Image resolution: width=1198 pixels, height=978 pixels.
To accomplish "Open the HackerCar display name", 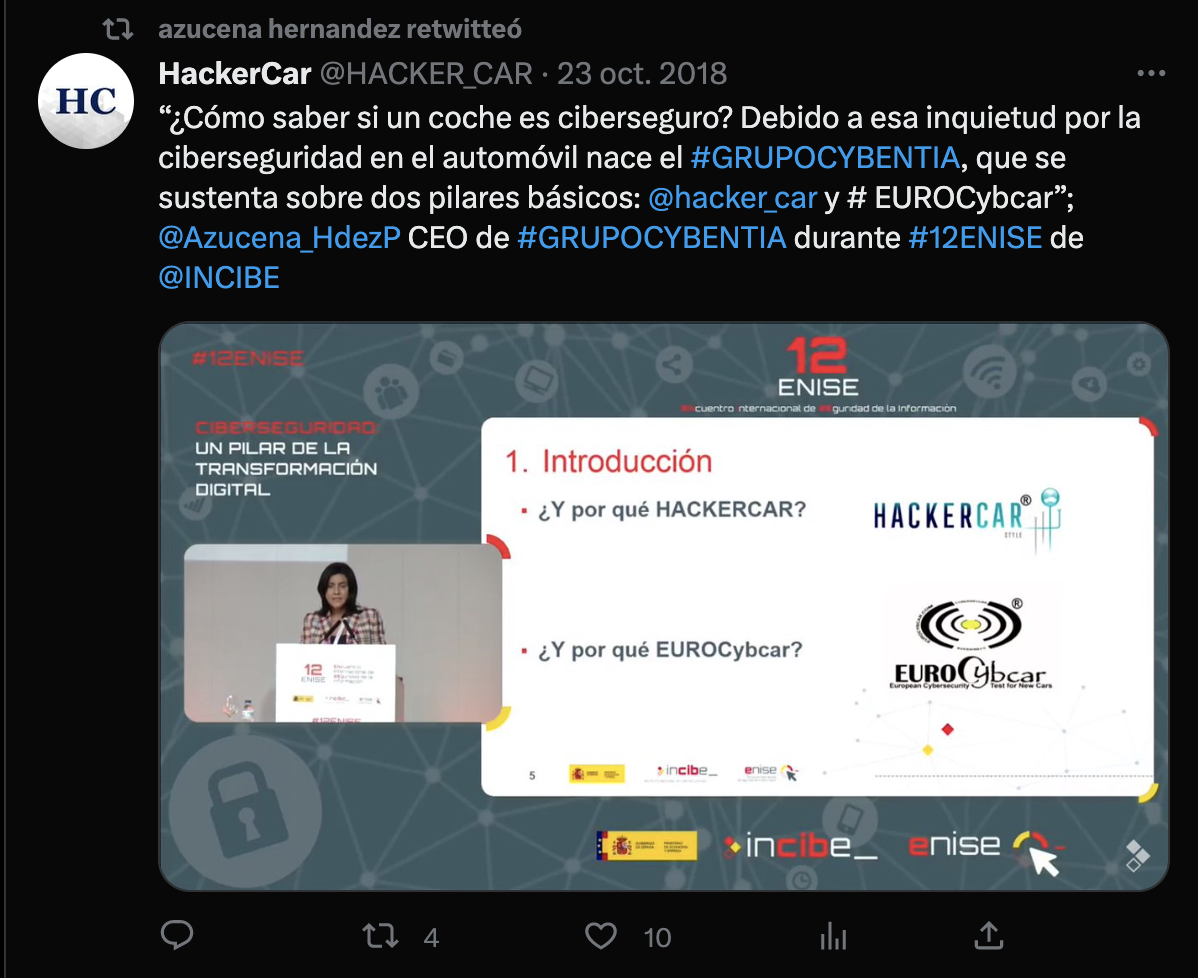I will coord(235,74).
